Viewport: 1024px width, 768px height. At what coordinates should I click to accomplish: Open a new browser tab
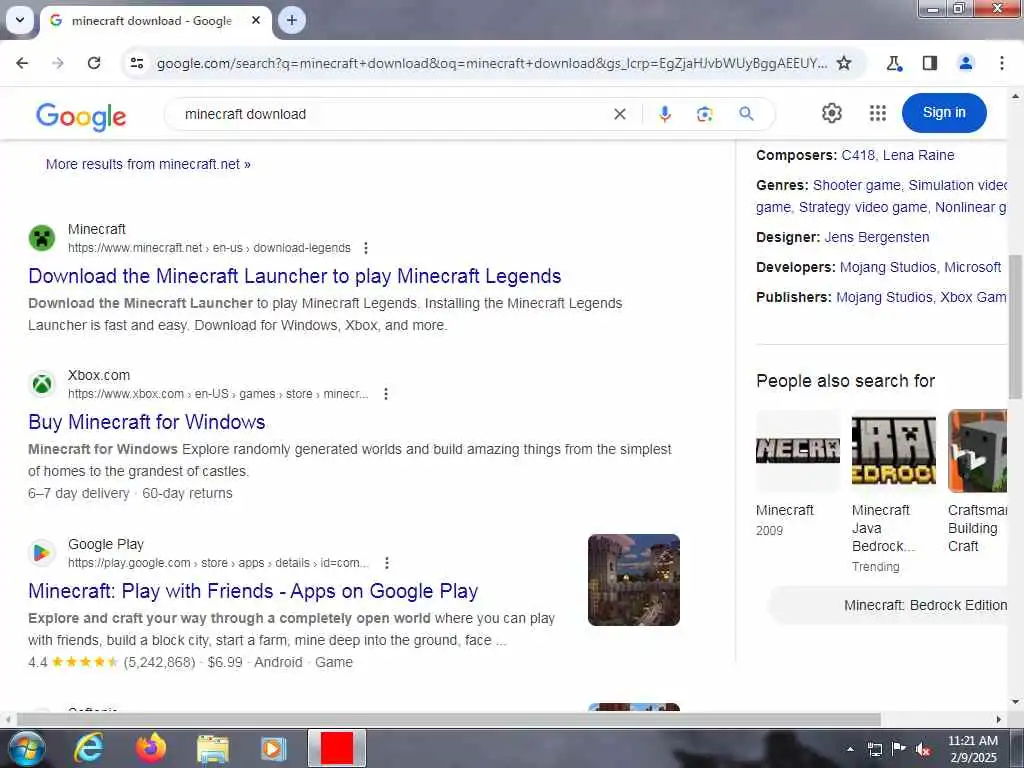click(x=292, y=20)
